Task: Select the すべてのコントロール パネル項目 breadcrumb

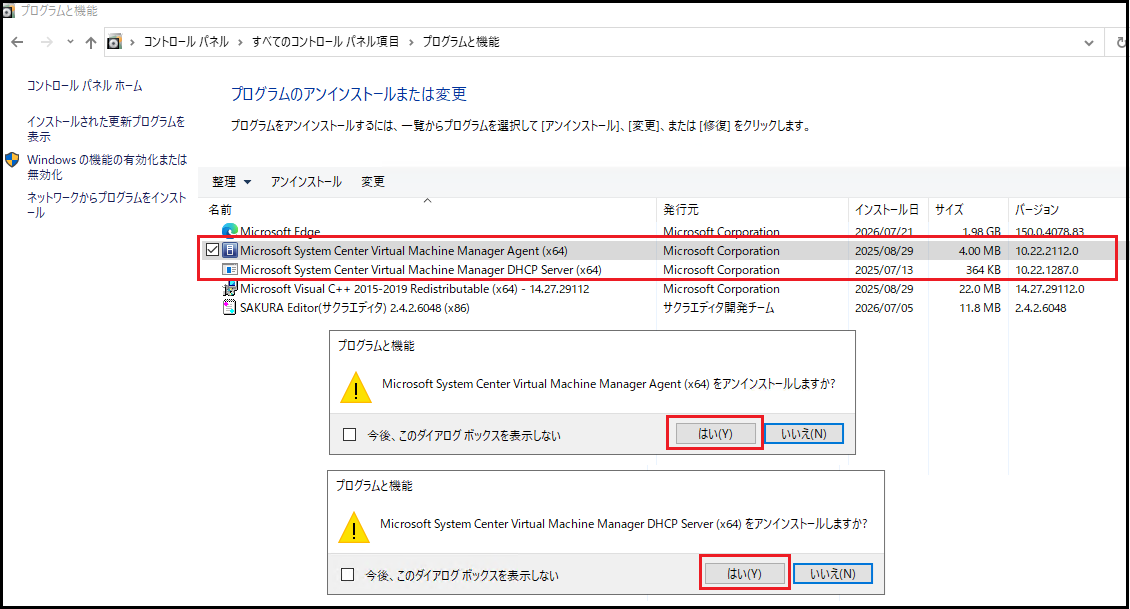Action: tap(325, 42)
